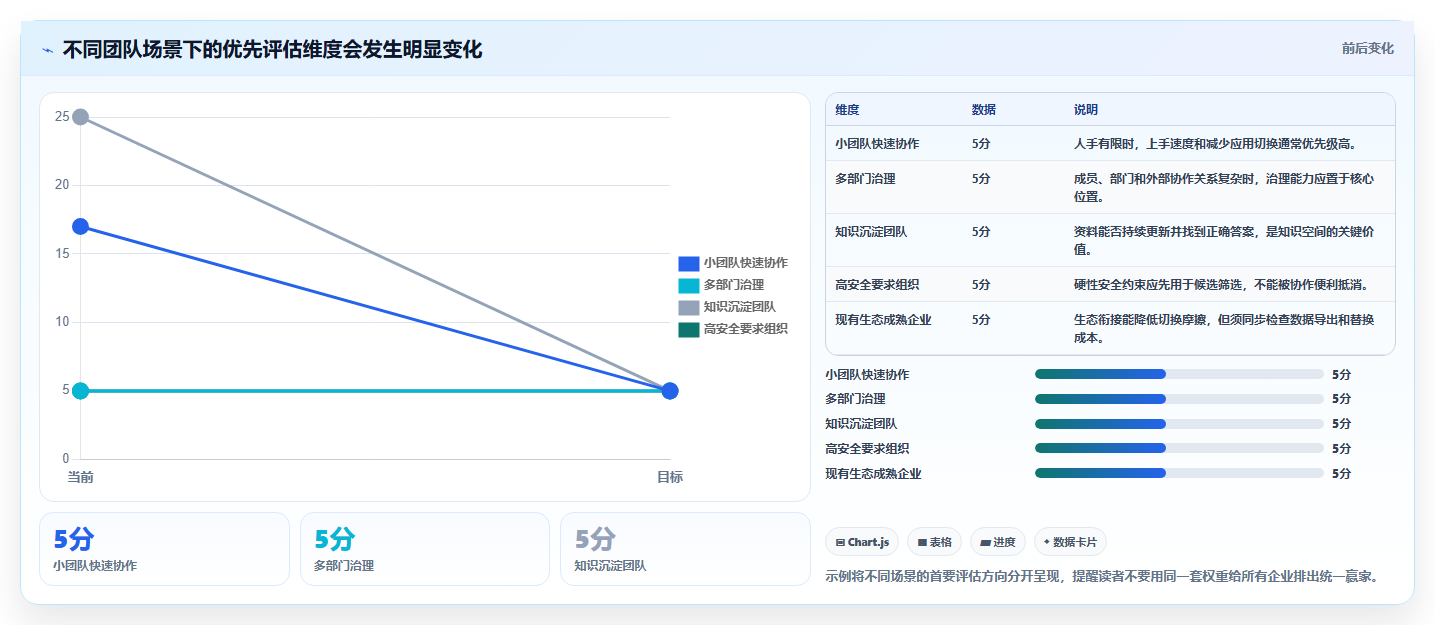The width and height of the screenshot is (1435, 625).
Task: Click the icon in the Chart.js tag
Action: pos(840,542)
